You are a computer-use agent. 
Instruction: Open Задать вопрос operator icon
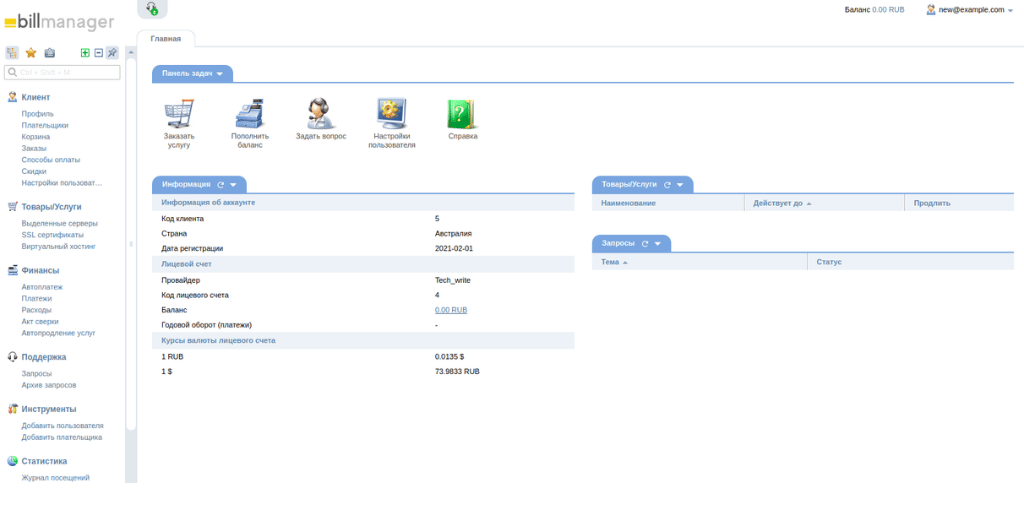pyautogui.click(x=321, y=113)
